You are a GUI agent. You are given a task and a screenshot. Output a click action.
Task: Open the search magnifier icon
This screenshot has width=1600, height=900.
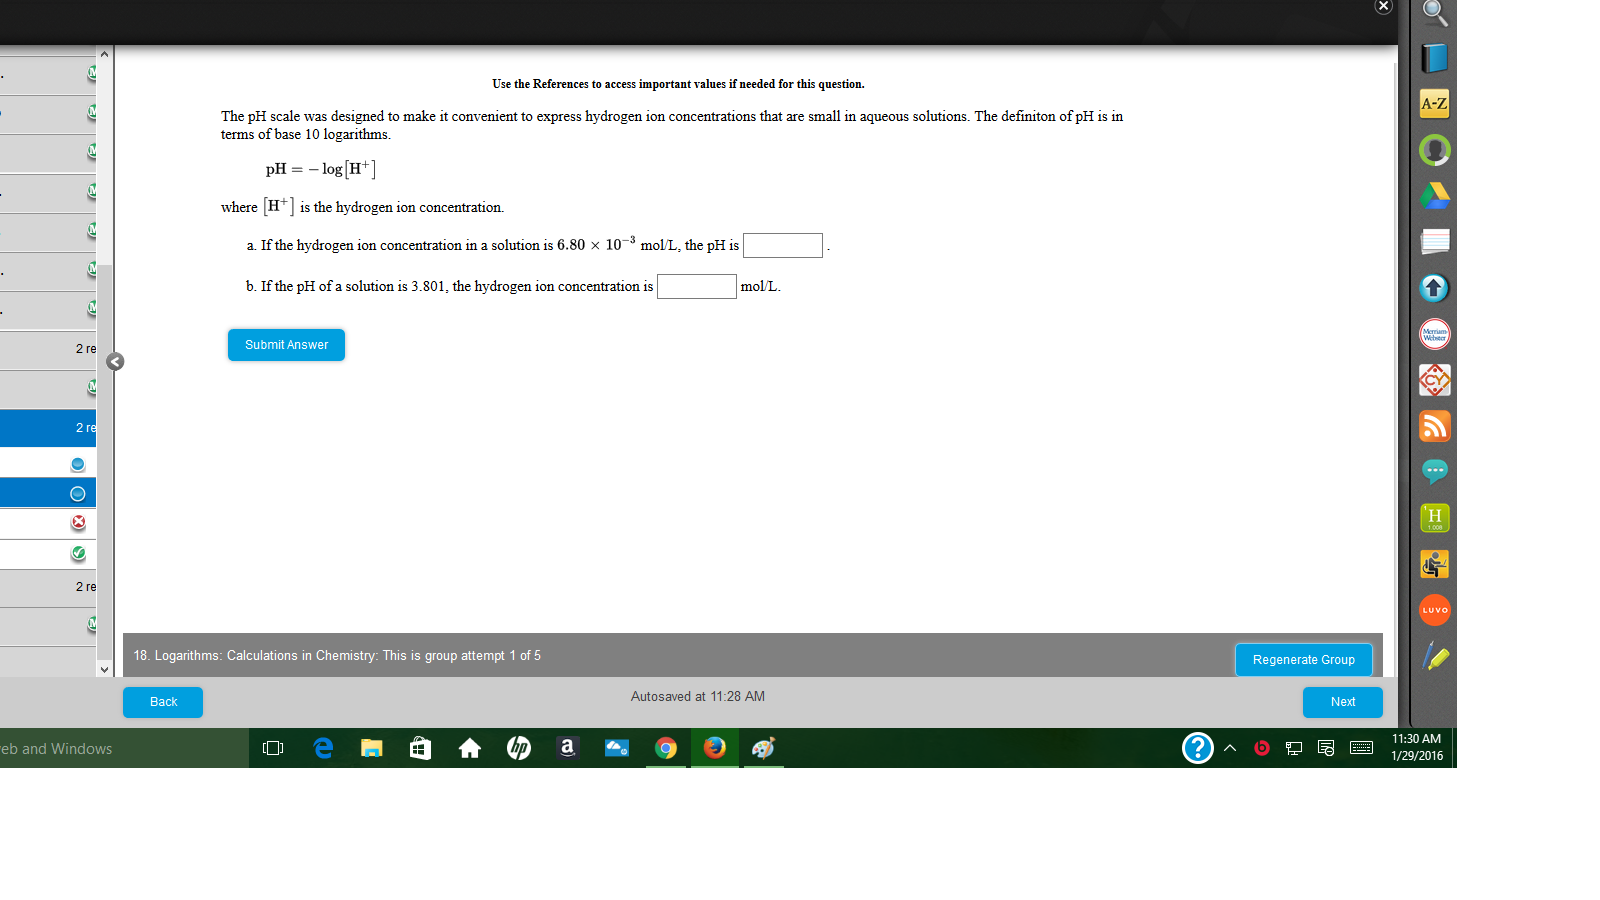pyautogui.click(x=1435, y=14)
